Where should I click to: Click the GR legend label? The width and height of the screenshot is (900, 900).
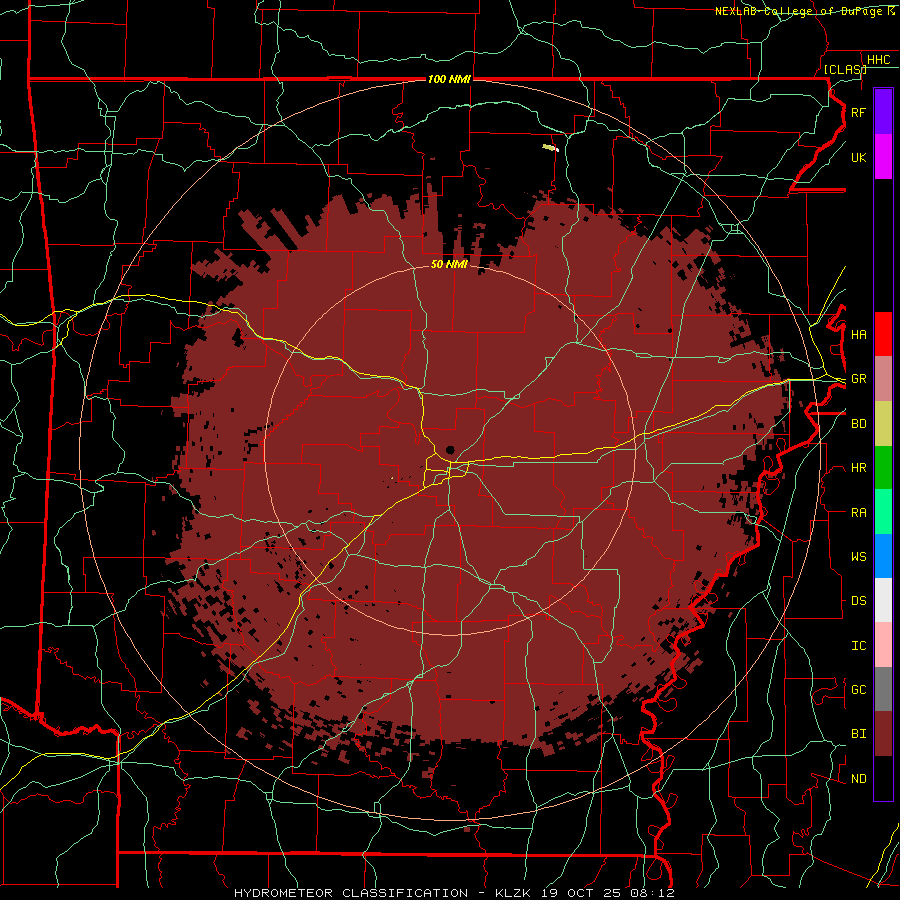(858, 379)
